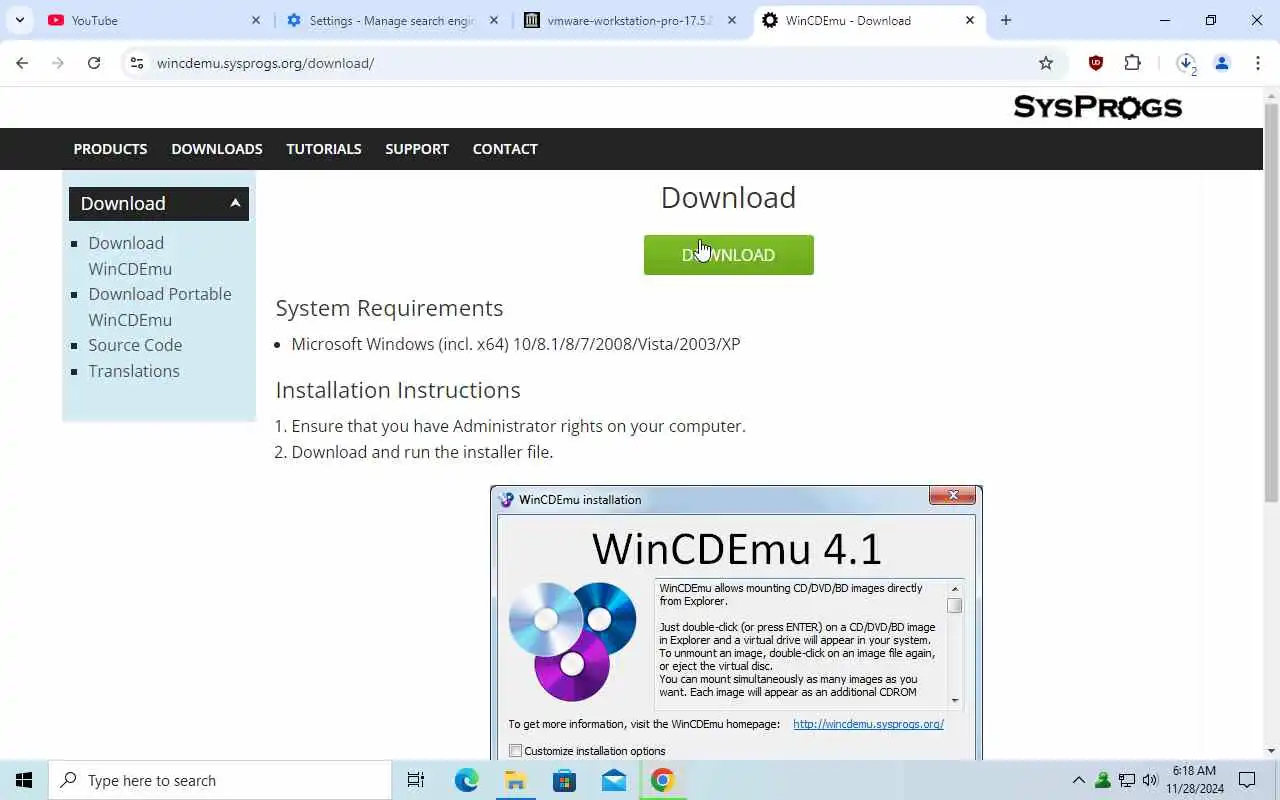
Task: Open the Translations sidebar link
Action: [x=134, y=371]
